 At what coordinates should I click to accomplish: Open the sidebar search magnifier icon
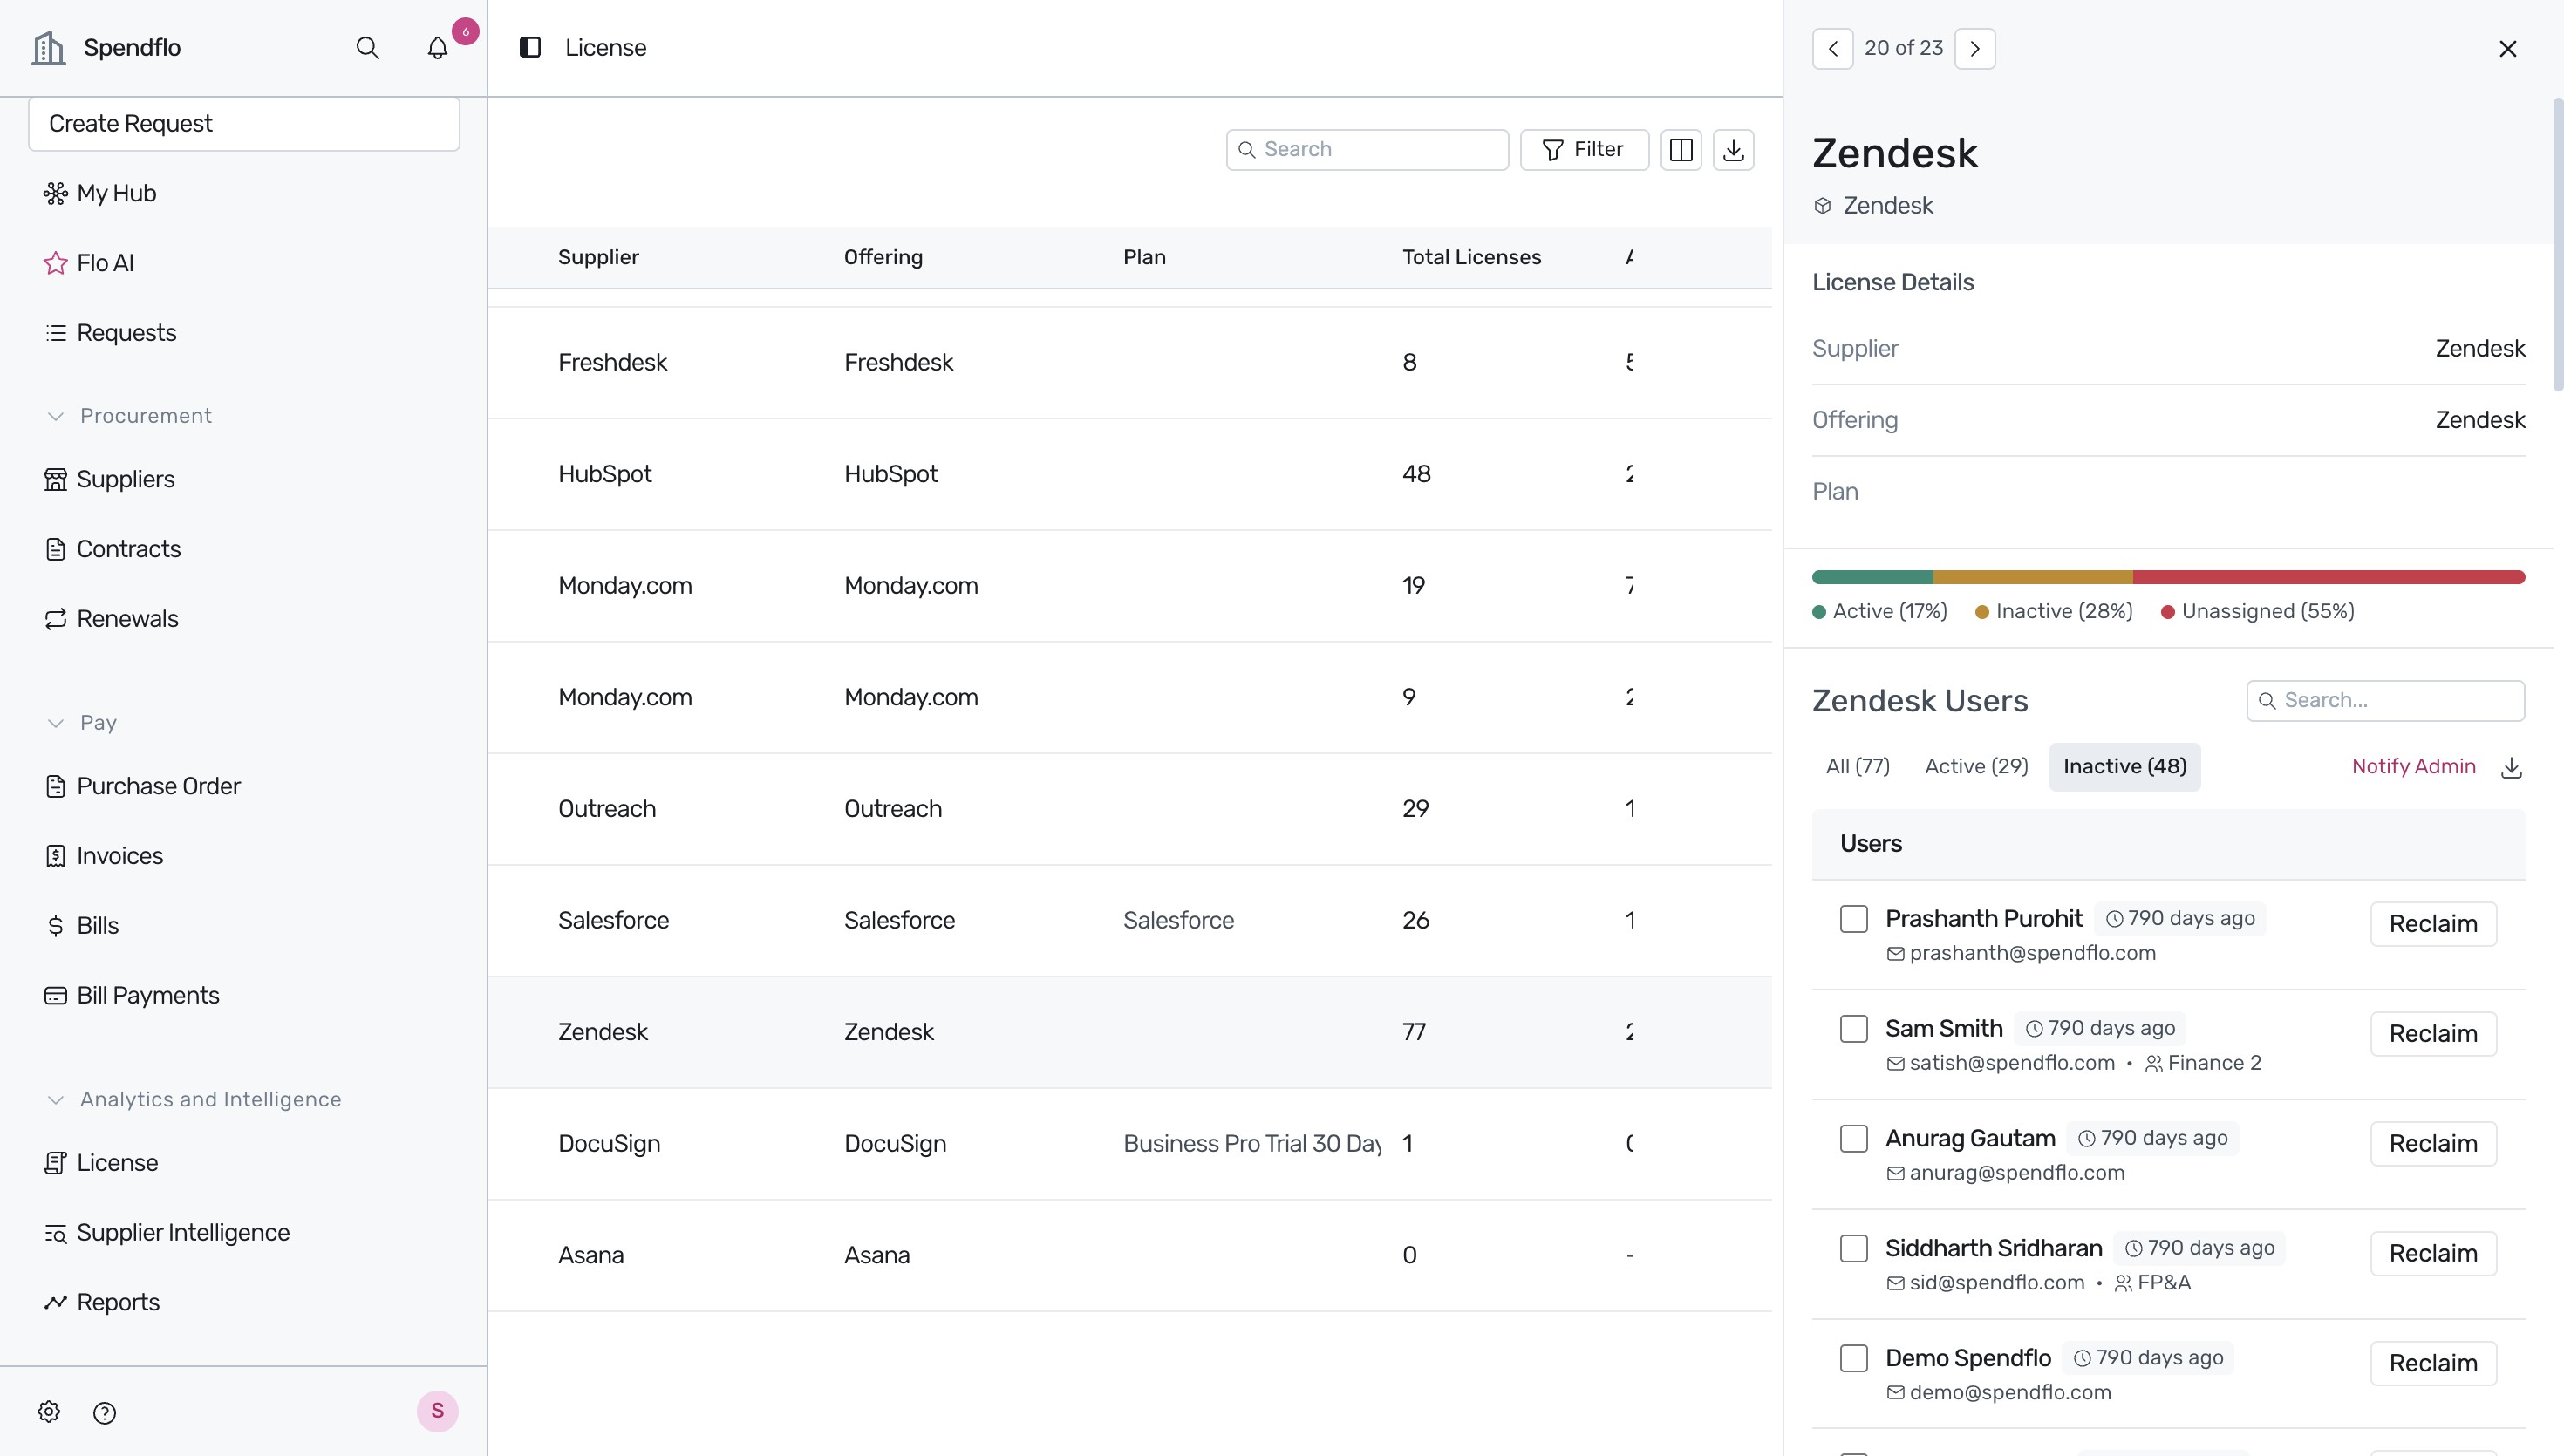point(367,48)
